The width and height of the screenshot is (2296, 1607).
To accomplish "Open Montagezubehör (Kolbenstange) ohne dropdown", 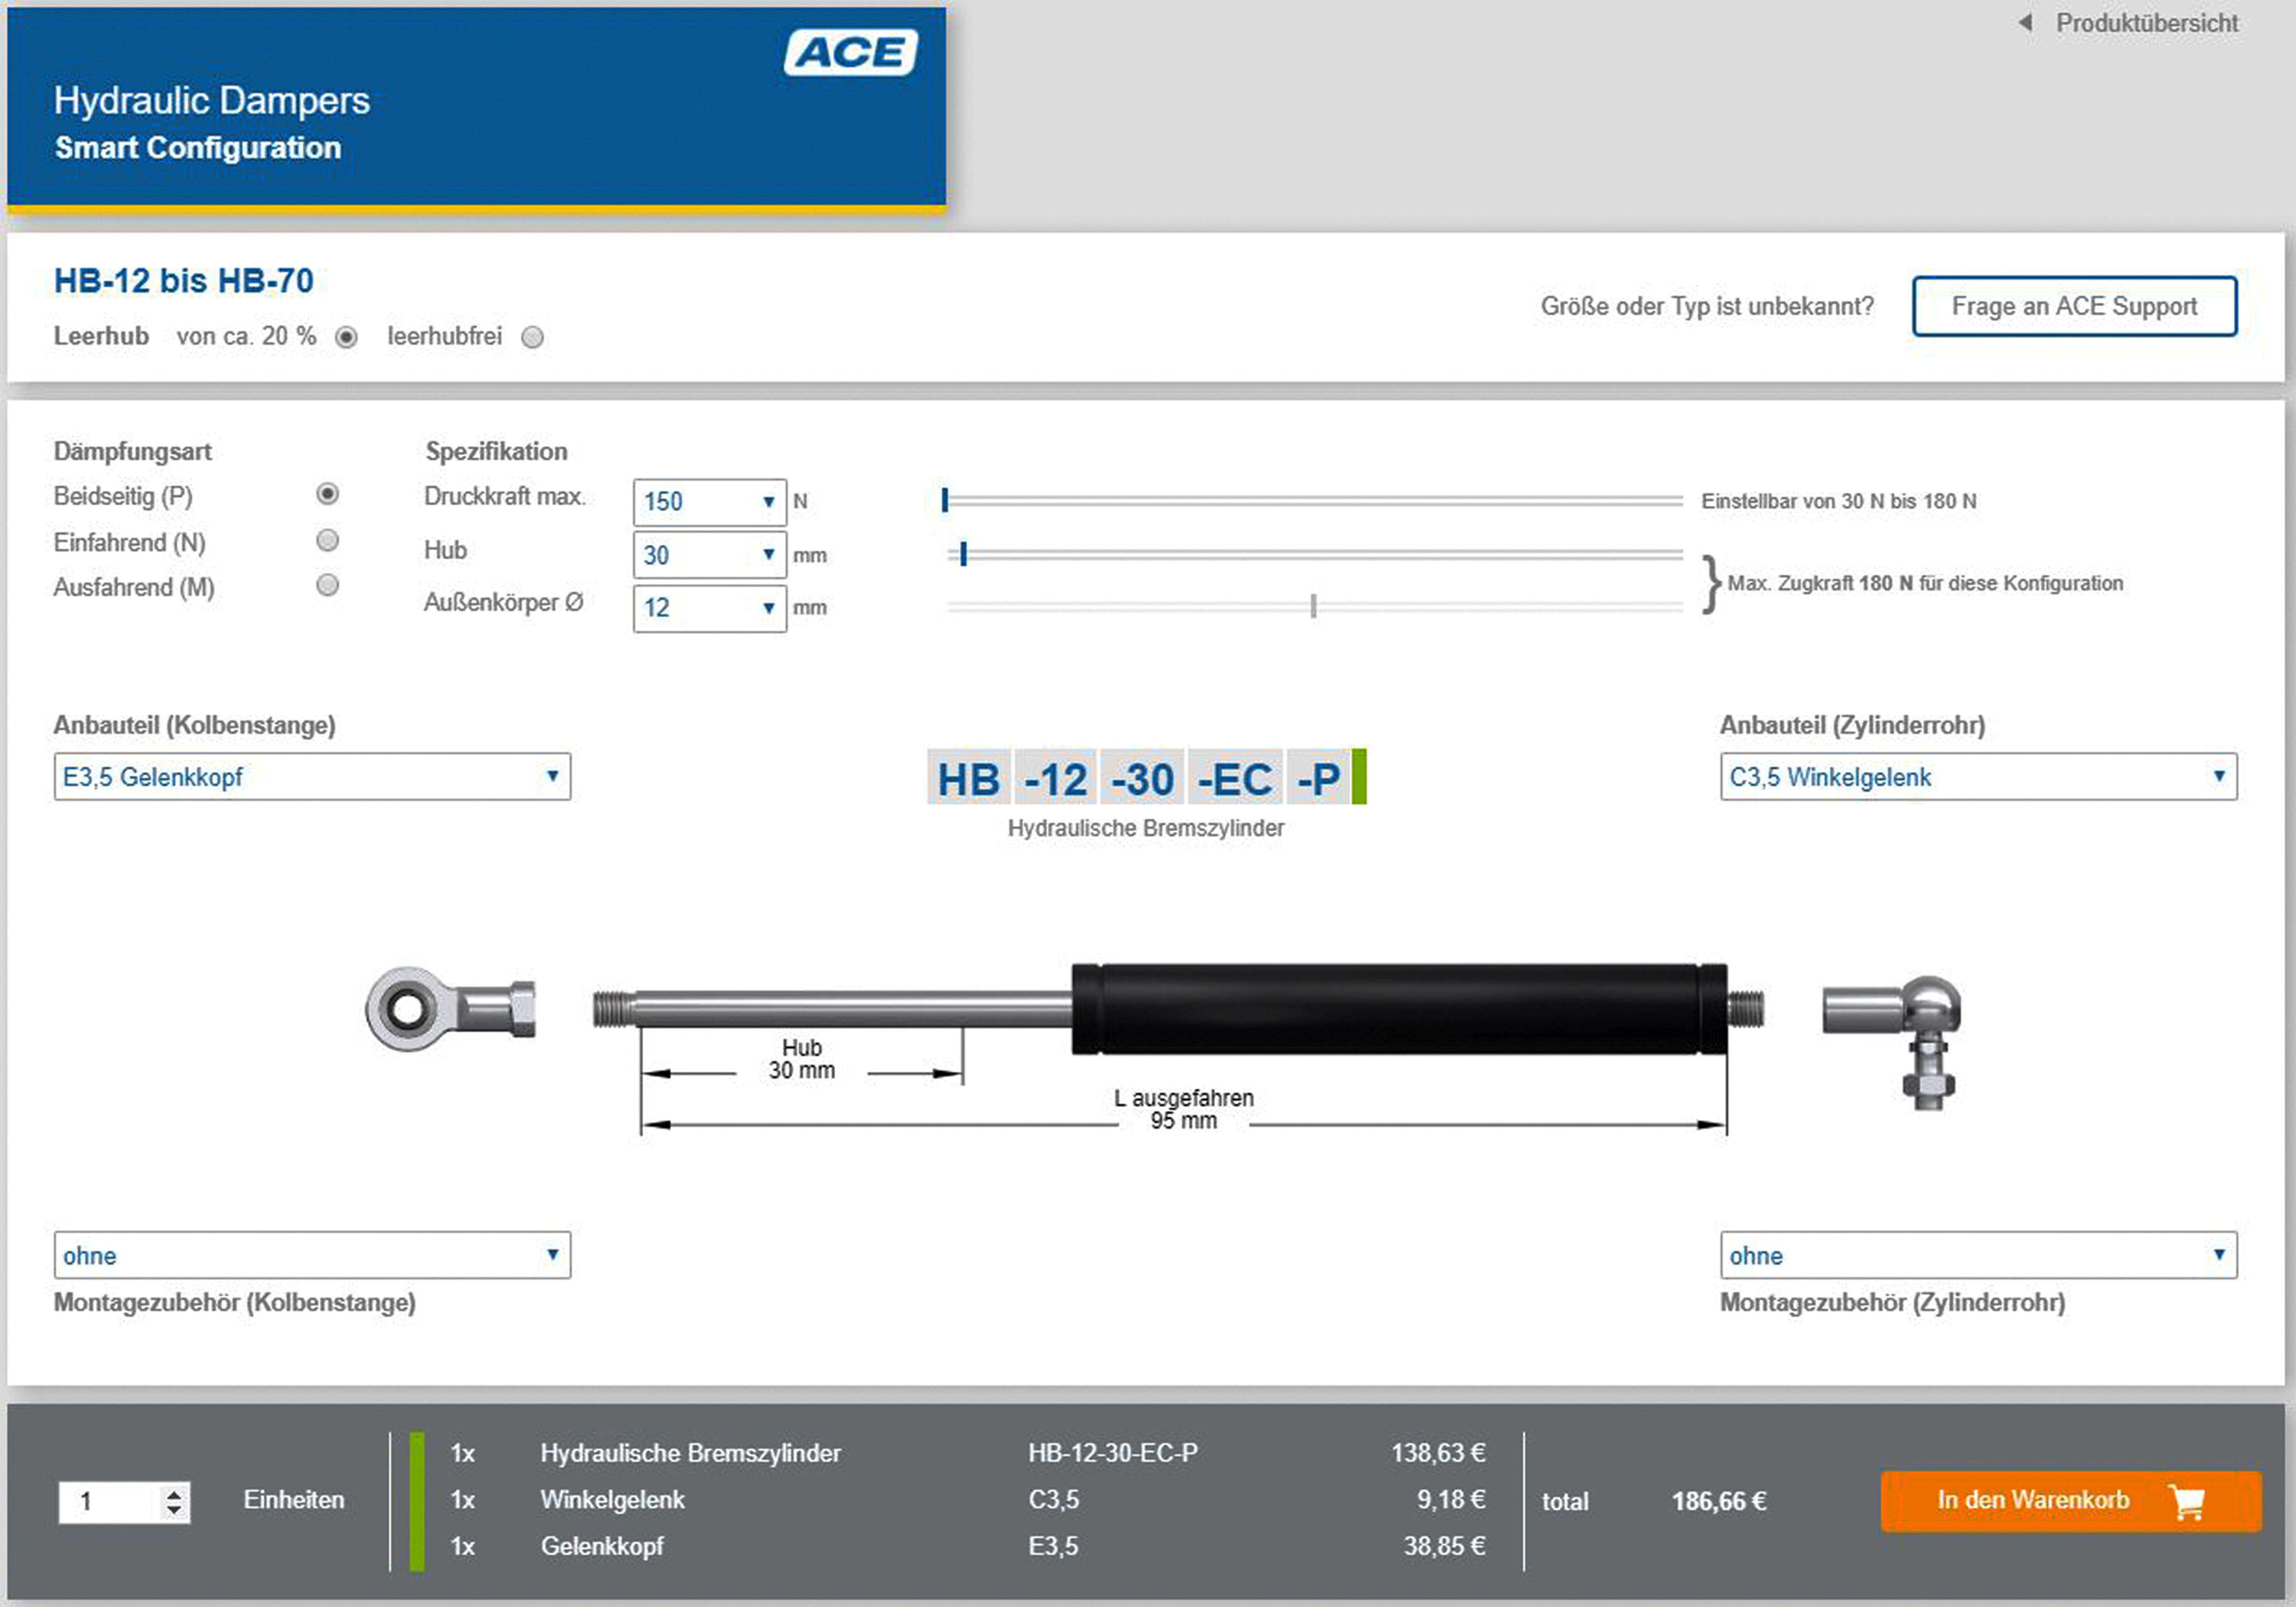I will click(x=312, y=1255).
